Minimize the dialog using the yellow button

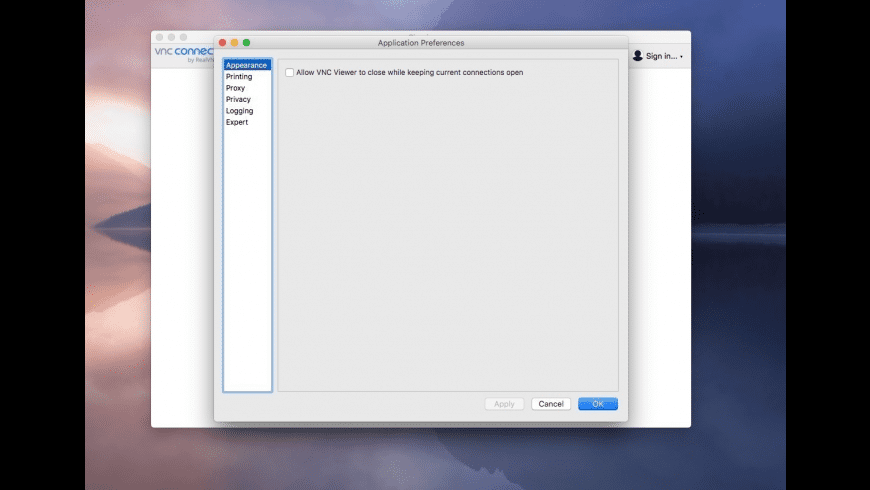pyautogui.click(x=234, y=43)
